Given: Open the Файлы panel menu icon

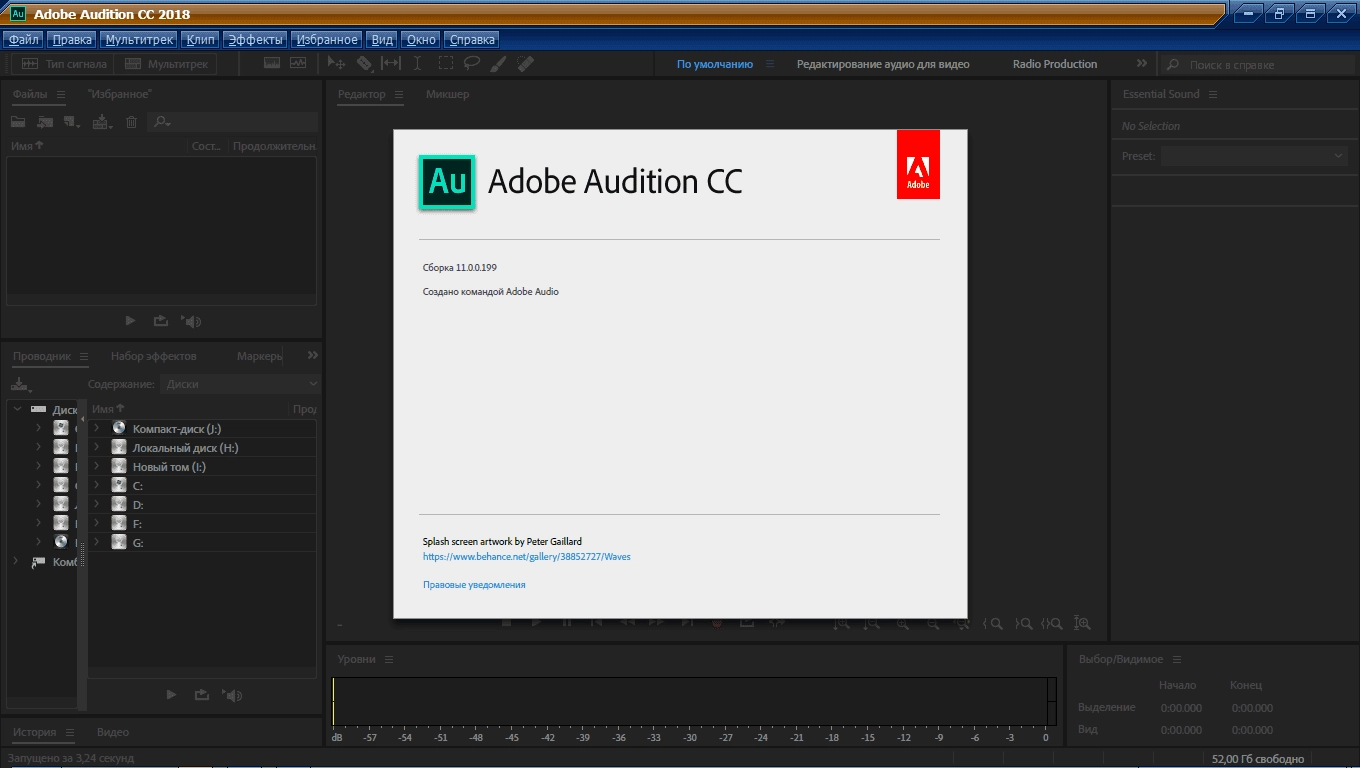Looking at the screenshot, I should tap(61, 94).
